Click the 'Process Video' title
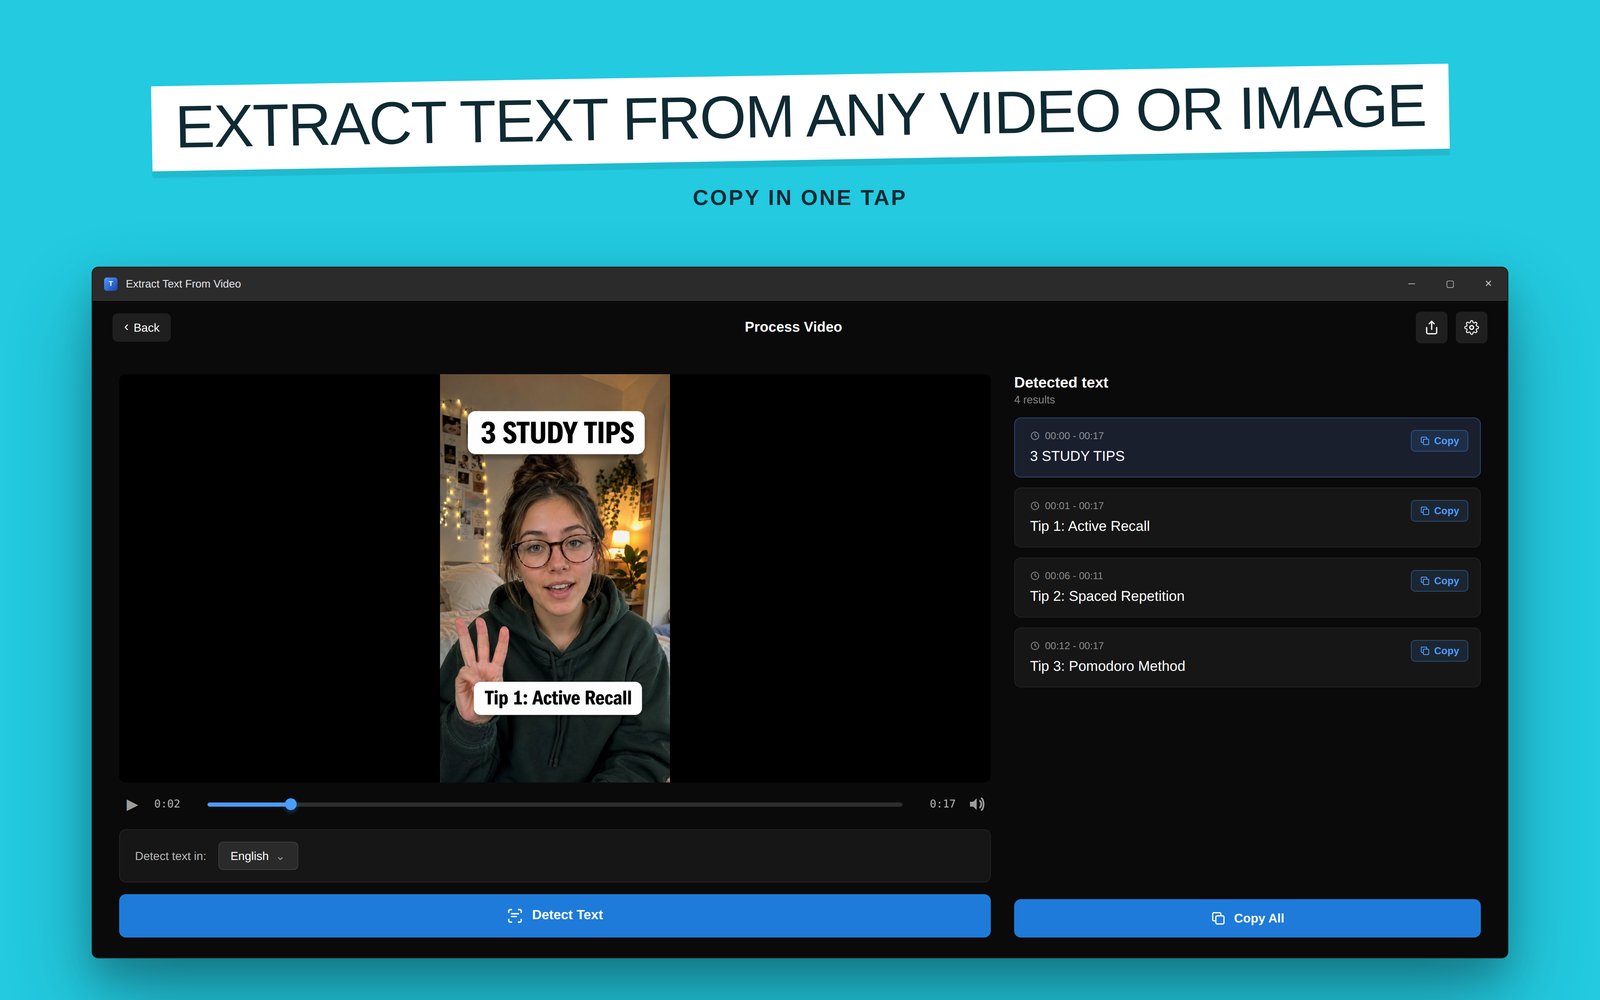1600x1000 pixels. click(793, 327)
